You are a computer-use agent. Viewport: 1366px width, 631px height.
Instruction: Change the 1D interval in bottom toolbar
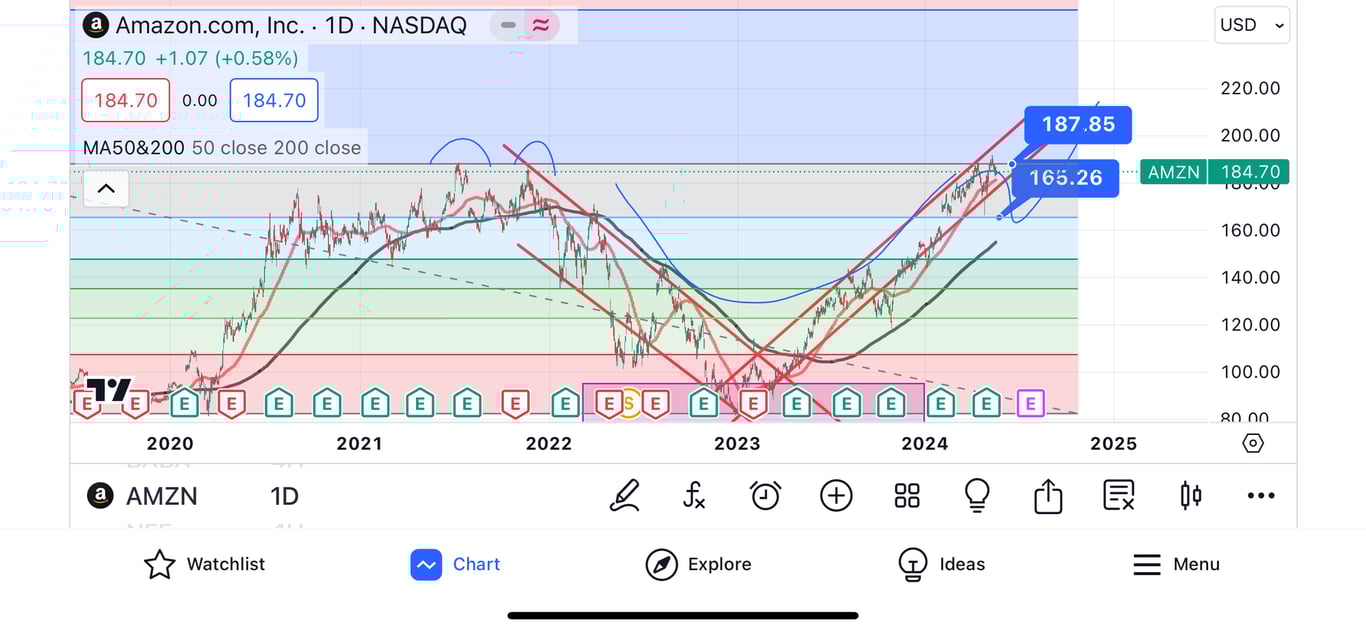(284, 496)
